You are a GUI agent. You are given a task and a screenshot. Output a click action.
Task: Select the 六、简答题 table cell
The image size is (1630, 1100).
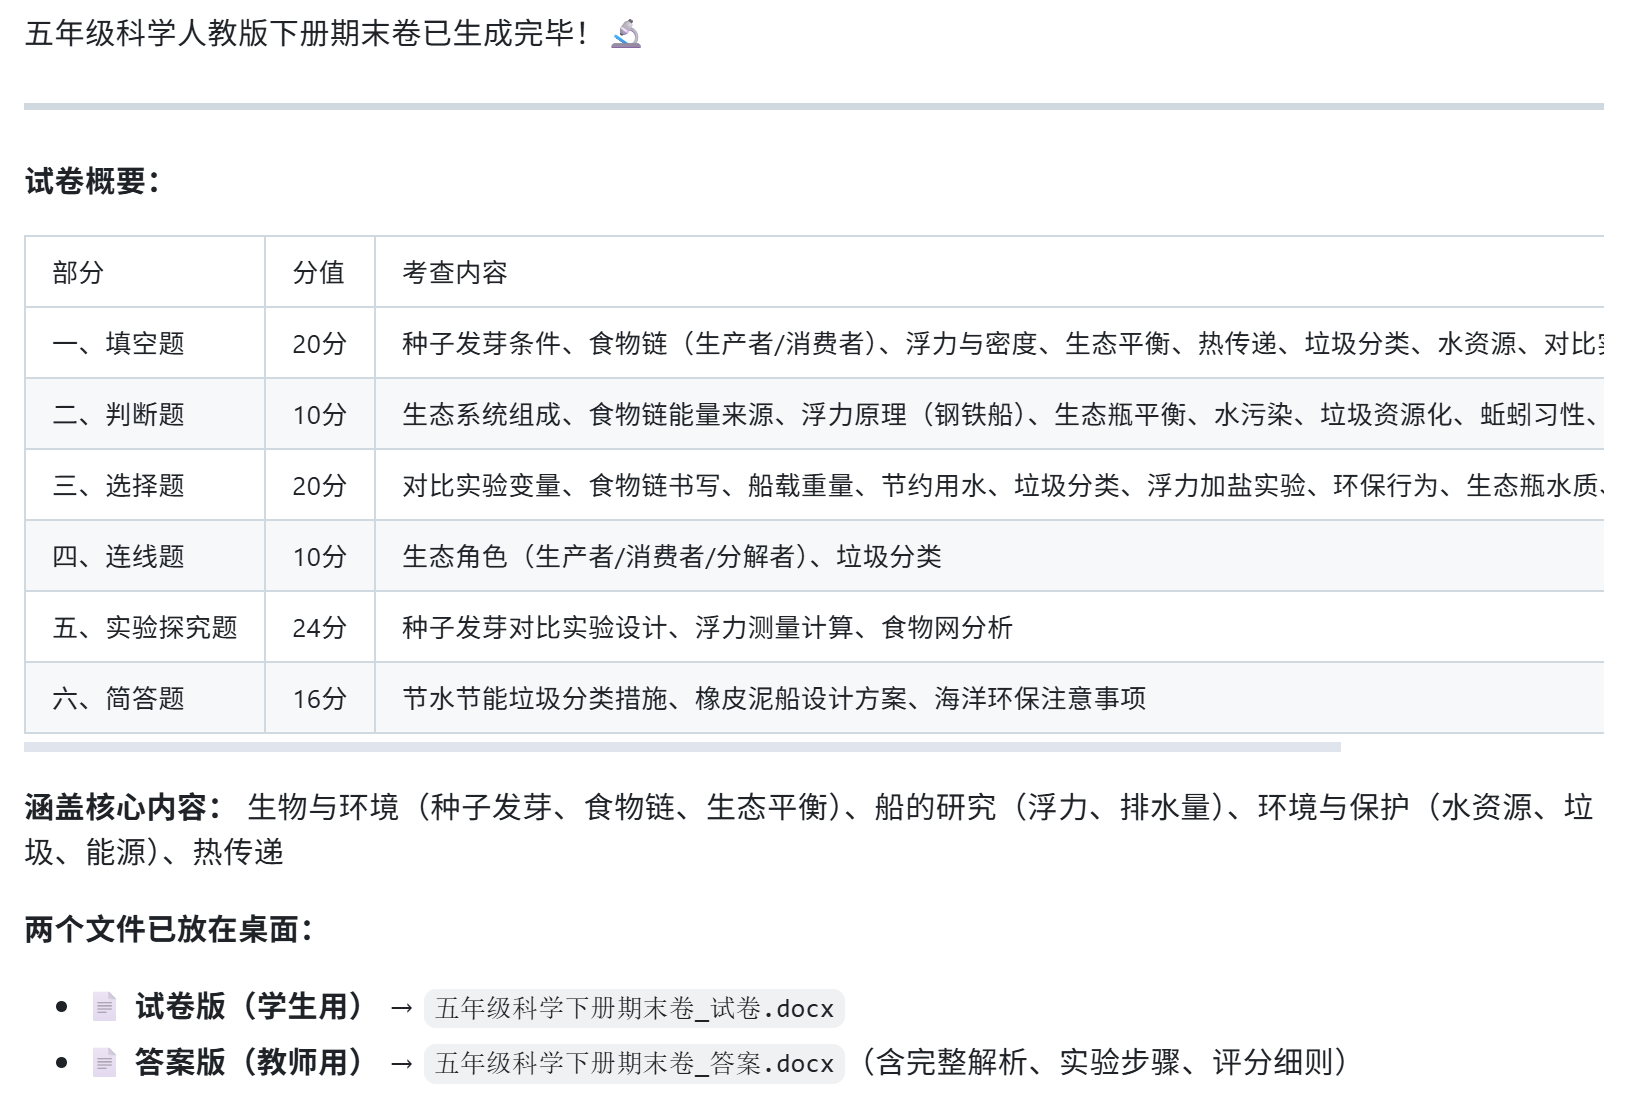click(x=145, y=698)
